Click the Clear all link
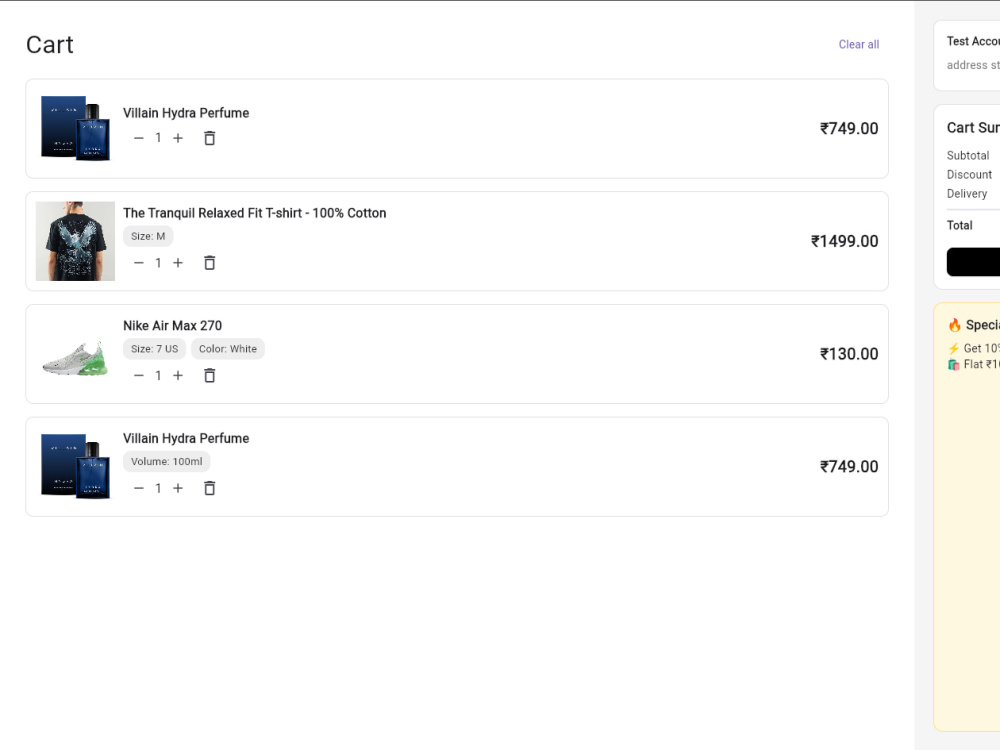The image size is (1000, 750). click(x=858, y=45)
